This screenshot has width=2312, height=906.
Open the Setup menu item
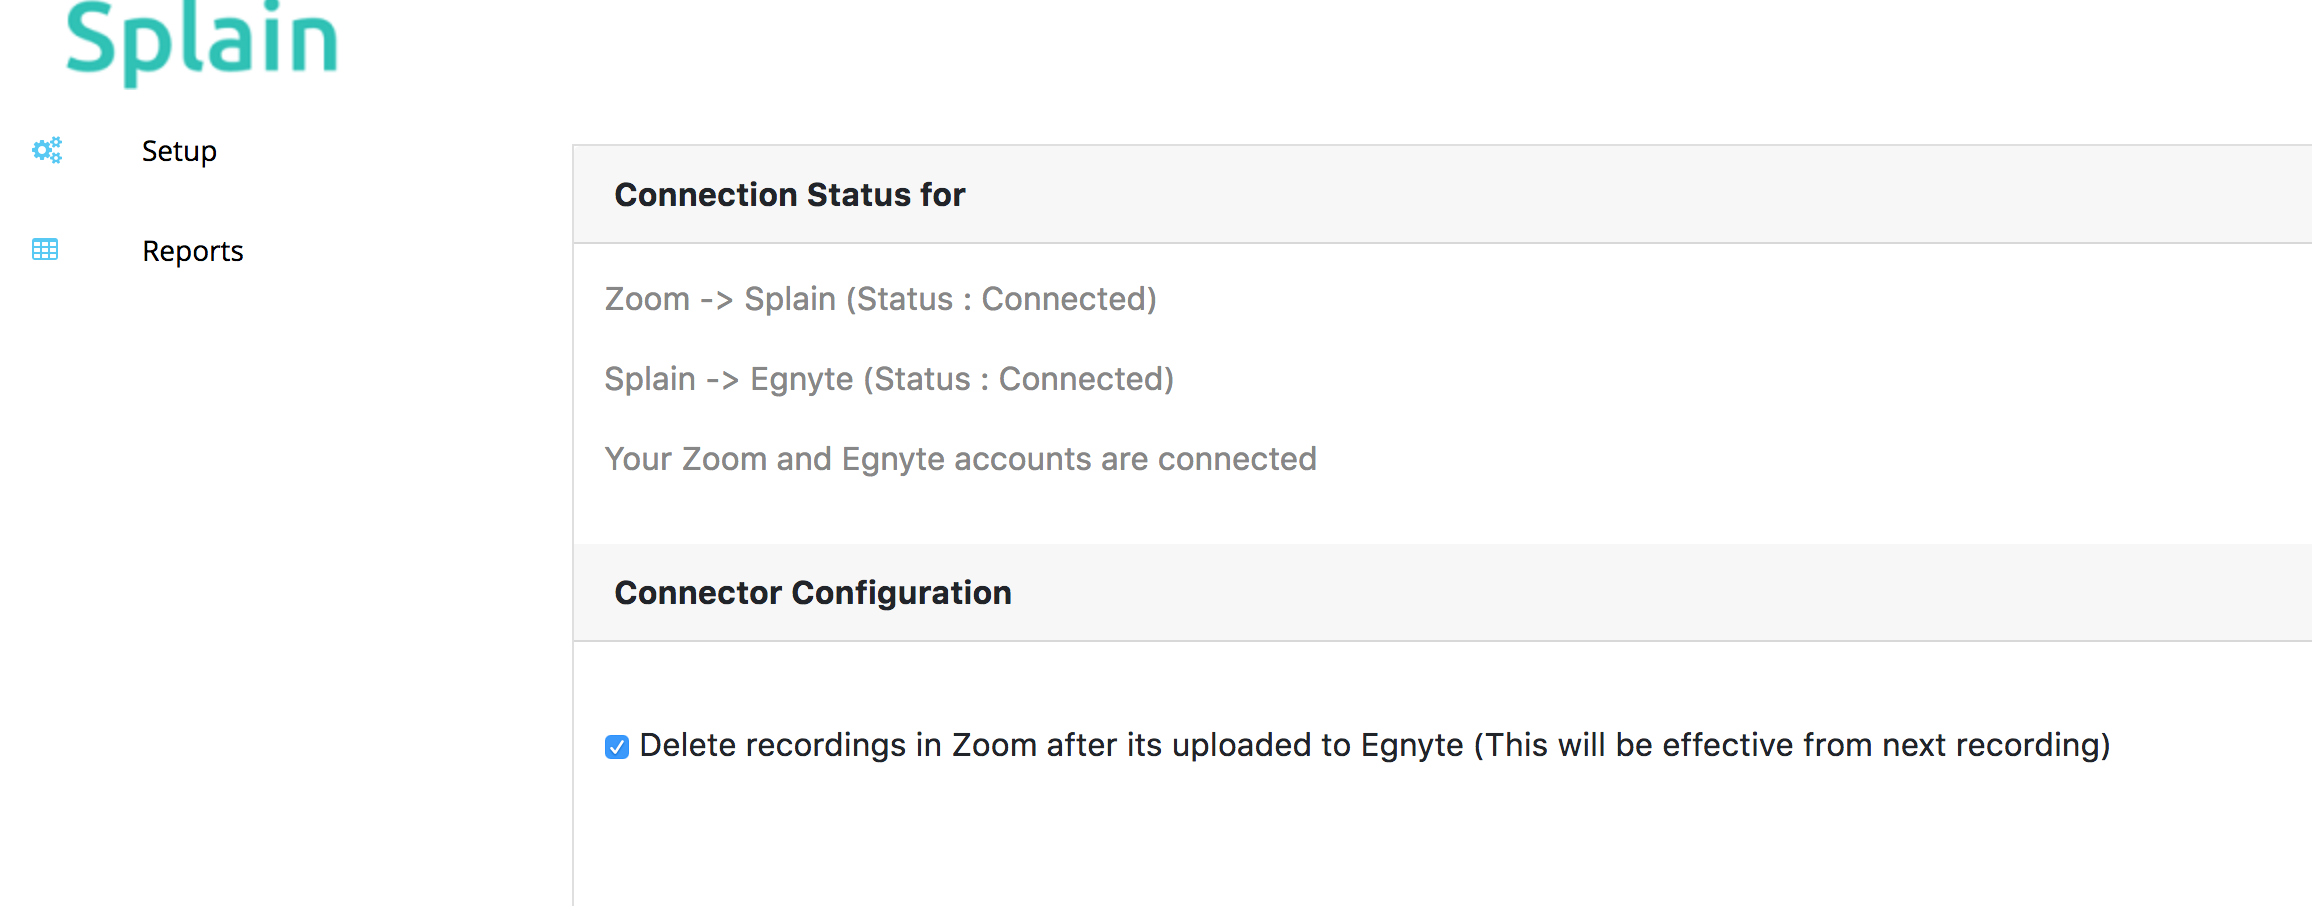coord(179,151)
